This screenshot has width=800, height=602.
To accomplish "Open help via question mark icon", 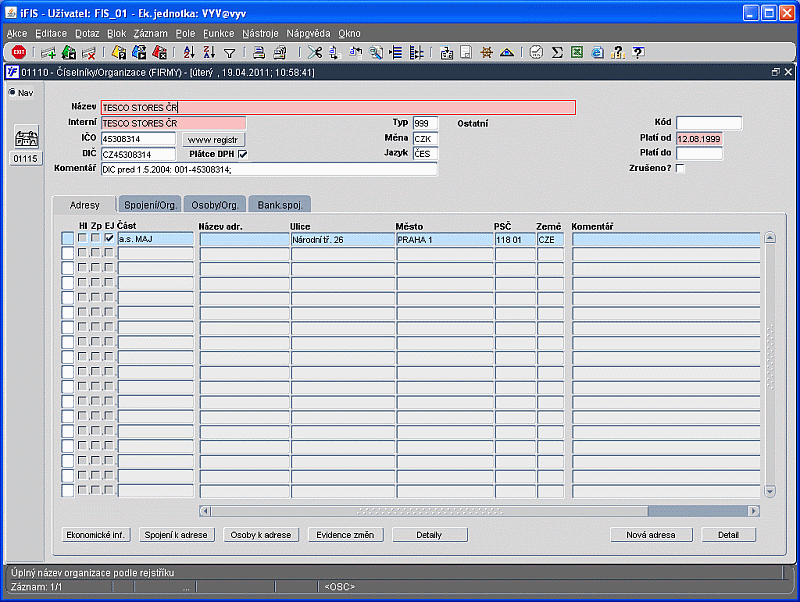I will tap(638, 53).
